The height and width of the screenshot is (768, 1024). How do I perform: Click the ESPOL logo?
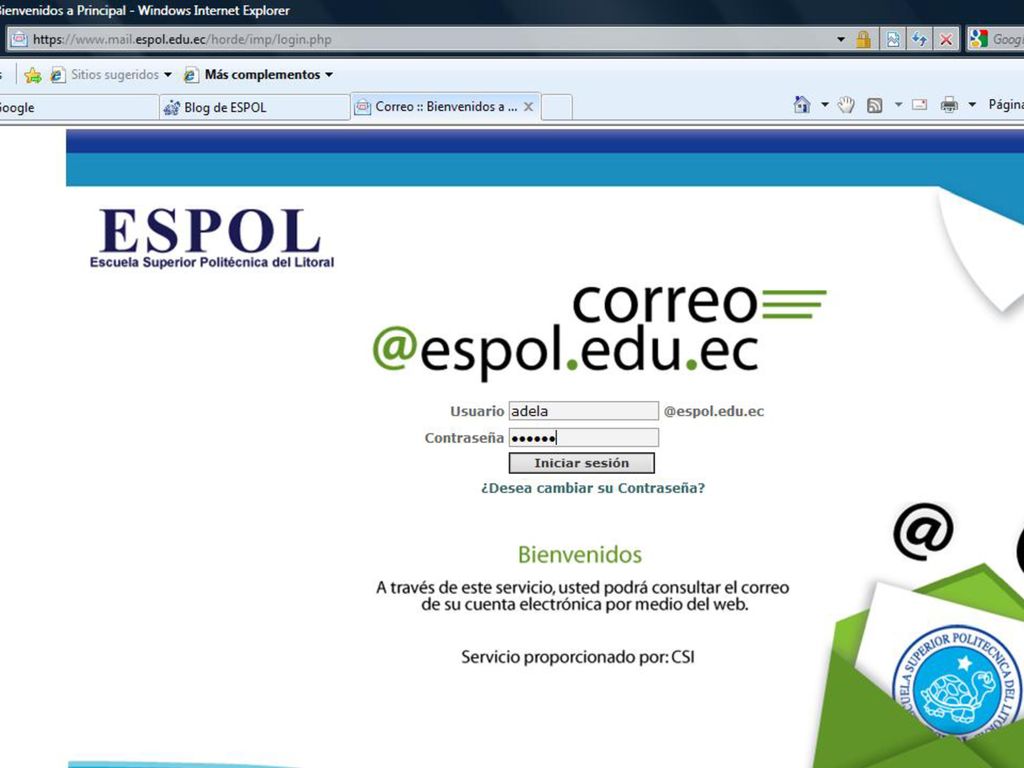pos(212,238)
